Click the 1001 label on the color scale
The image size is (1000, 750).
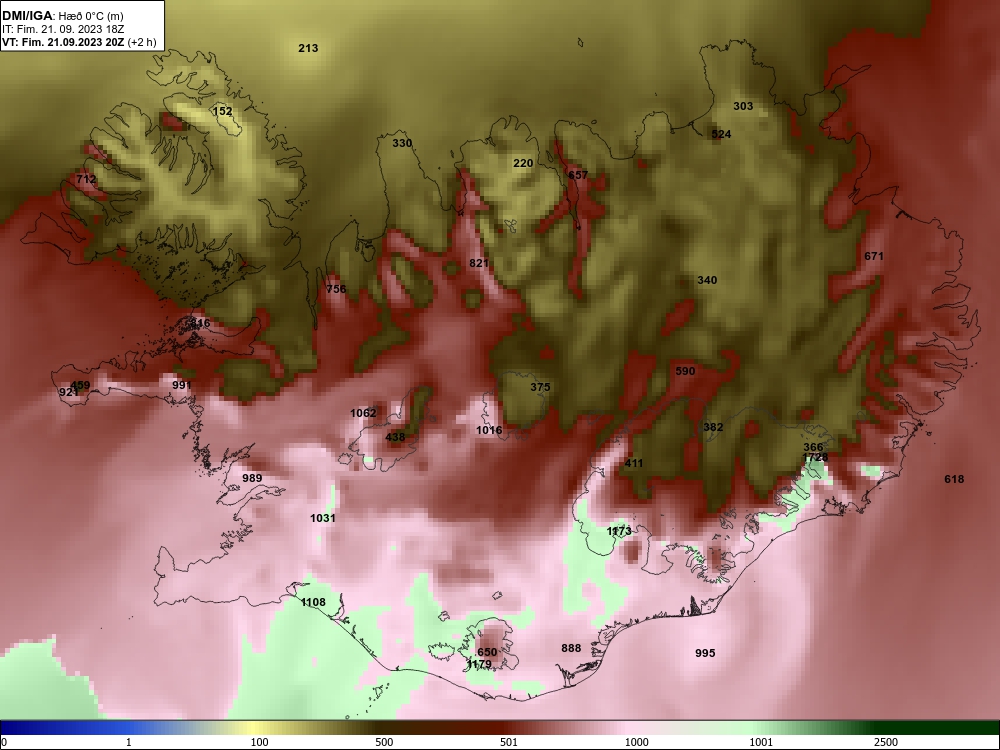point(761,742)
